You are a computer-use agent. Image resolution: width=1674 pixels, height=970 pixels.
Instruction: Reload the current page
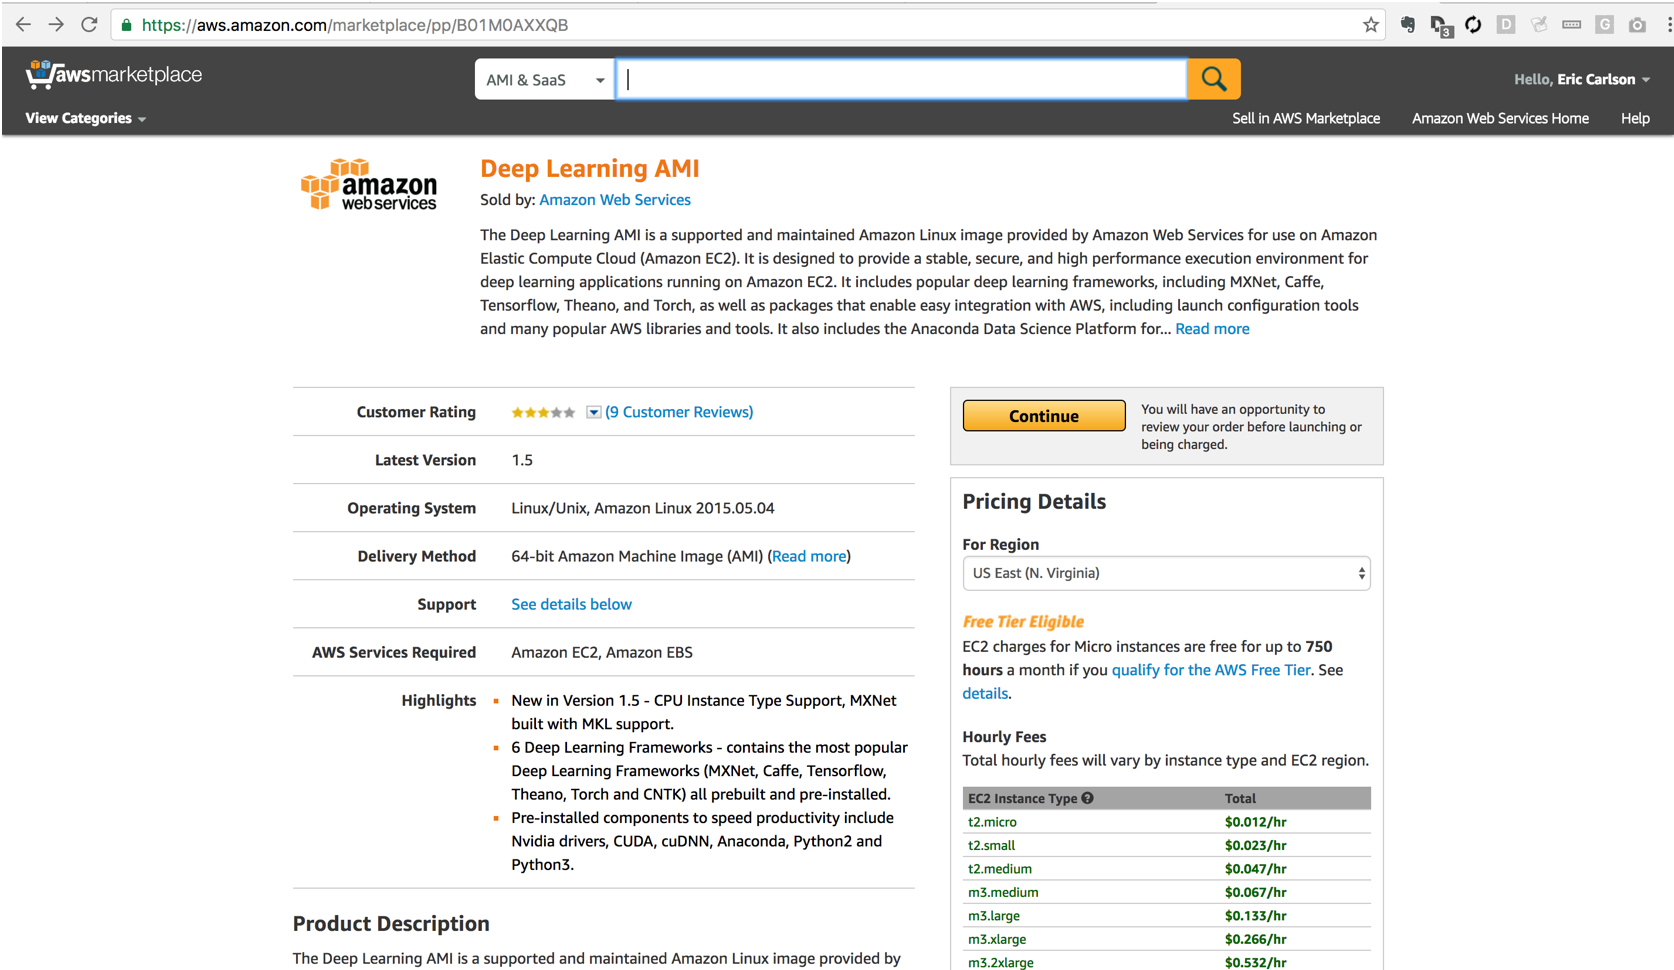coord(89,25)
